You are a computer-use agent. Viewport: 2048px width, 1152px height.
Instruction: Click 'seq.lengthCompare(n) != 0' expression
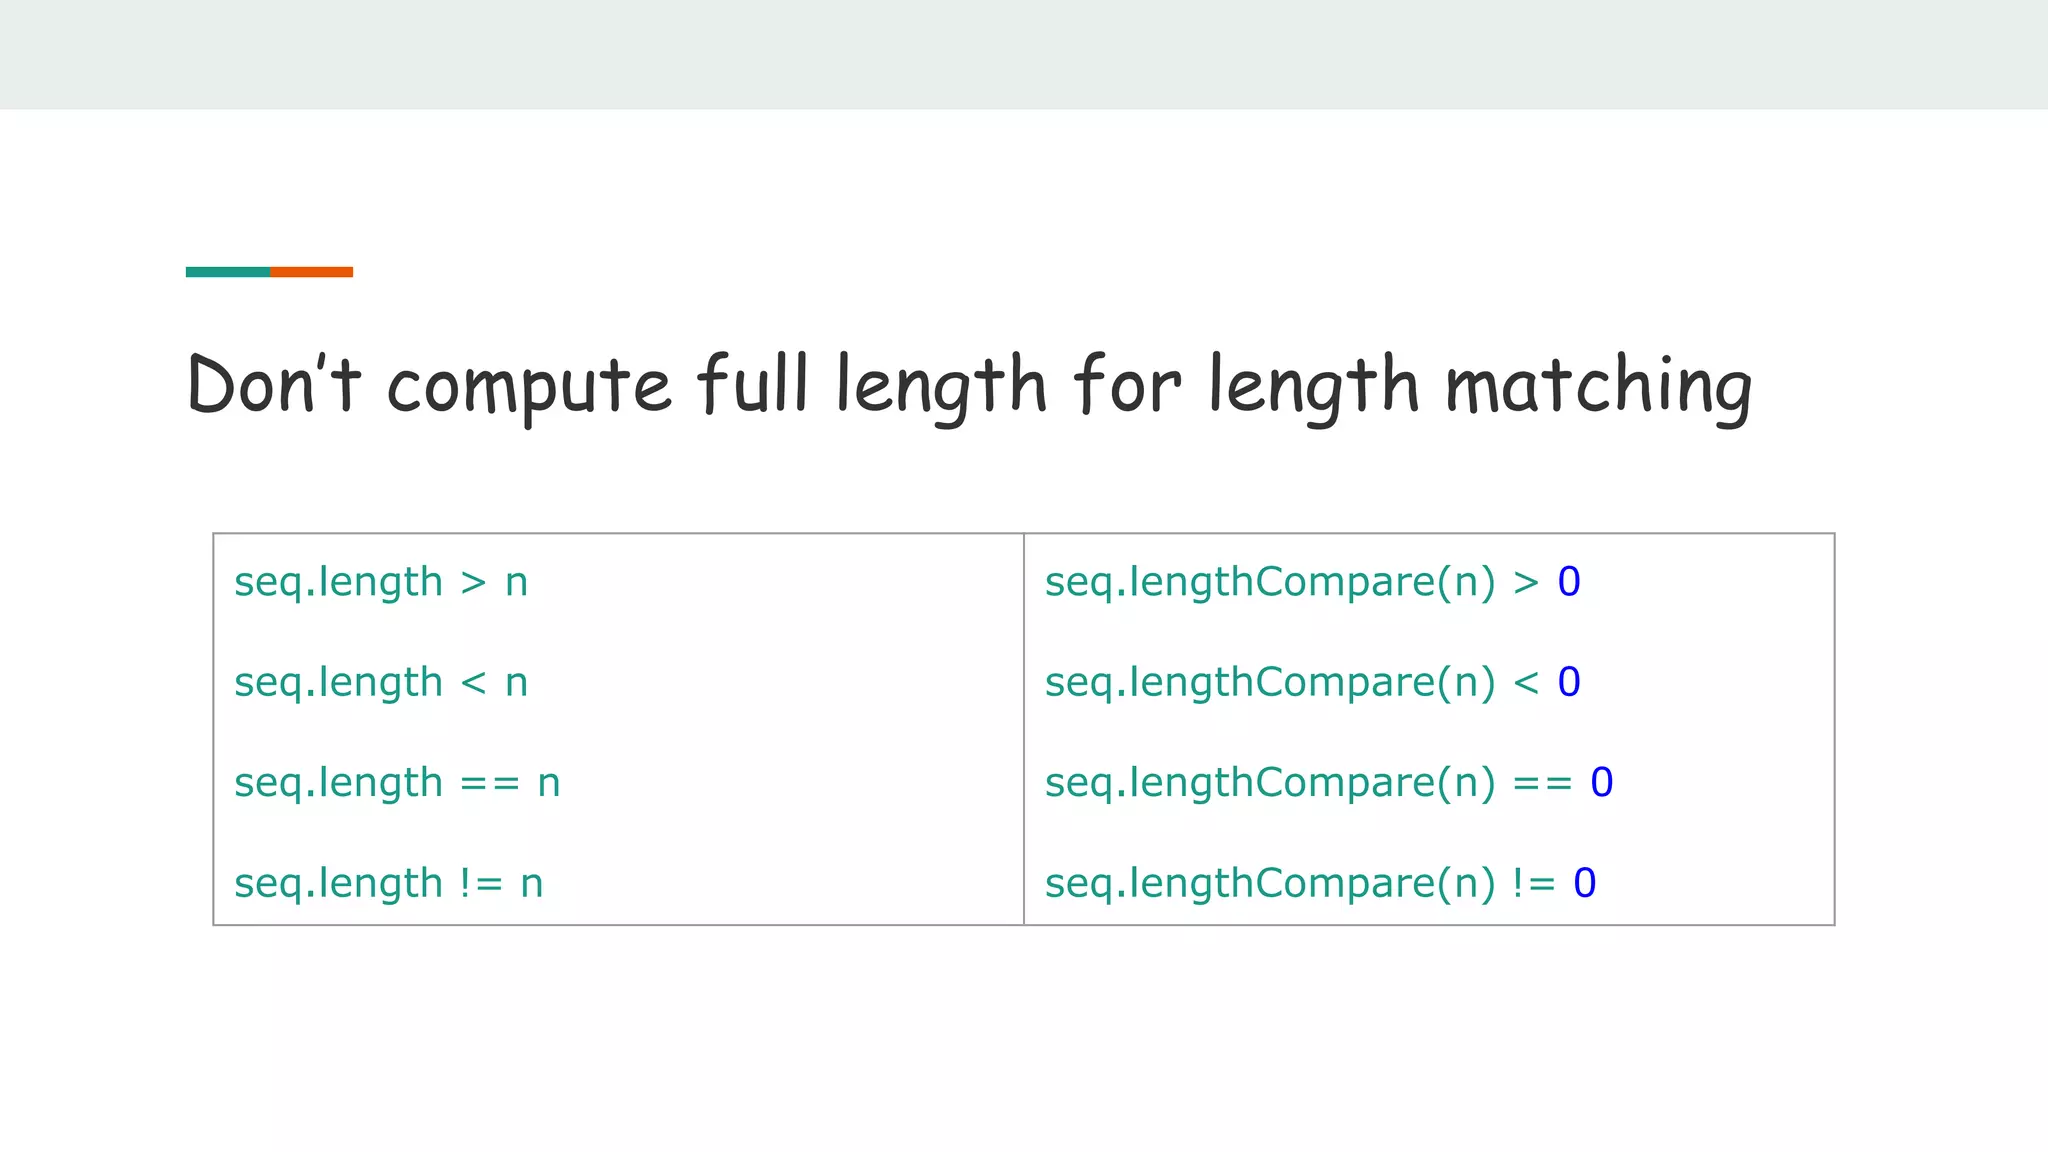(x=1320, y=883)
